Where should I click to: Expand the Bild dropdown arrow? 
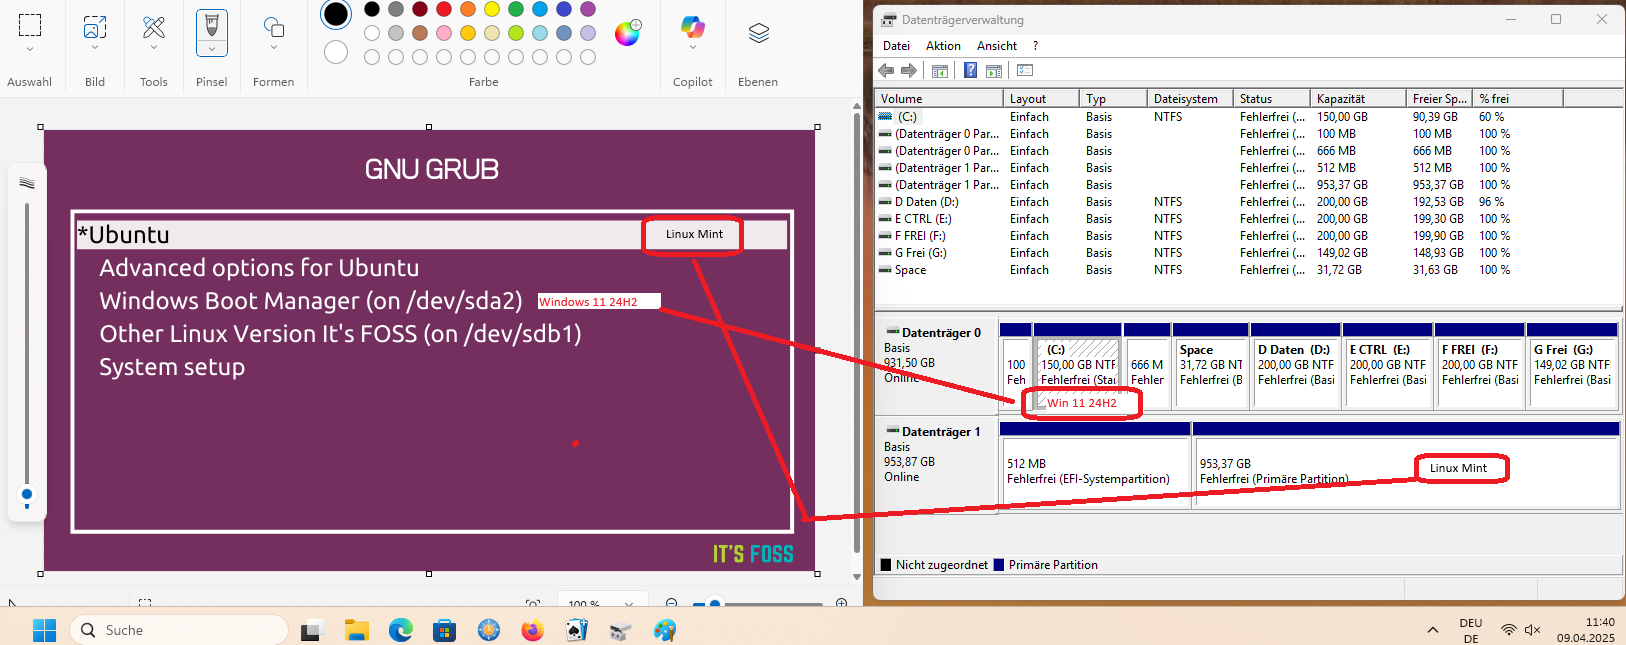point(95,48)
